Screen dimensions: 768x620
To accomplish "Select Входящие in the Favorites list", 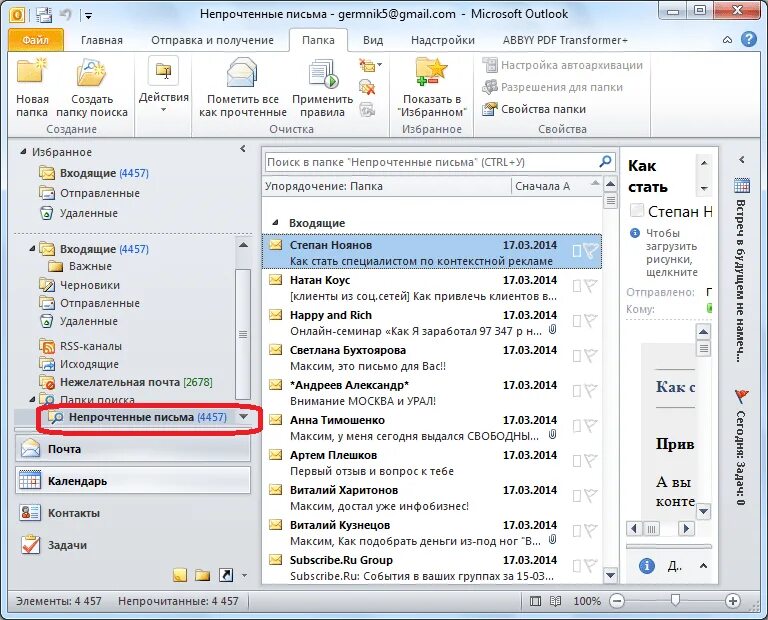I will coord(94,173).
